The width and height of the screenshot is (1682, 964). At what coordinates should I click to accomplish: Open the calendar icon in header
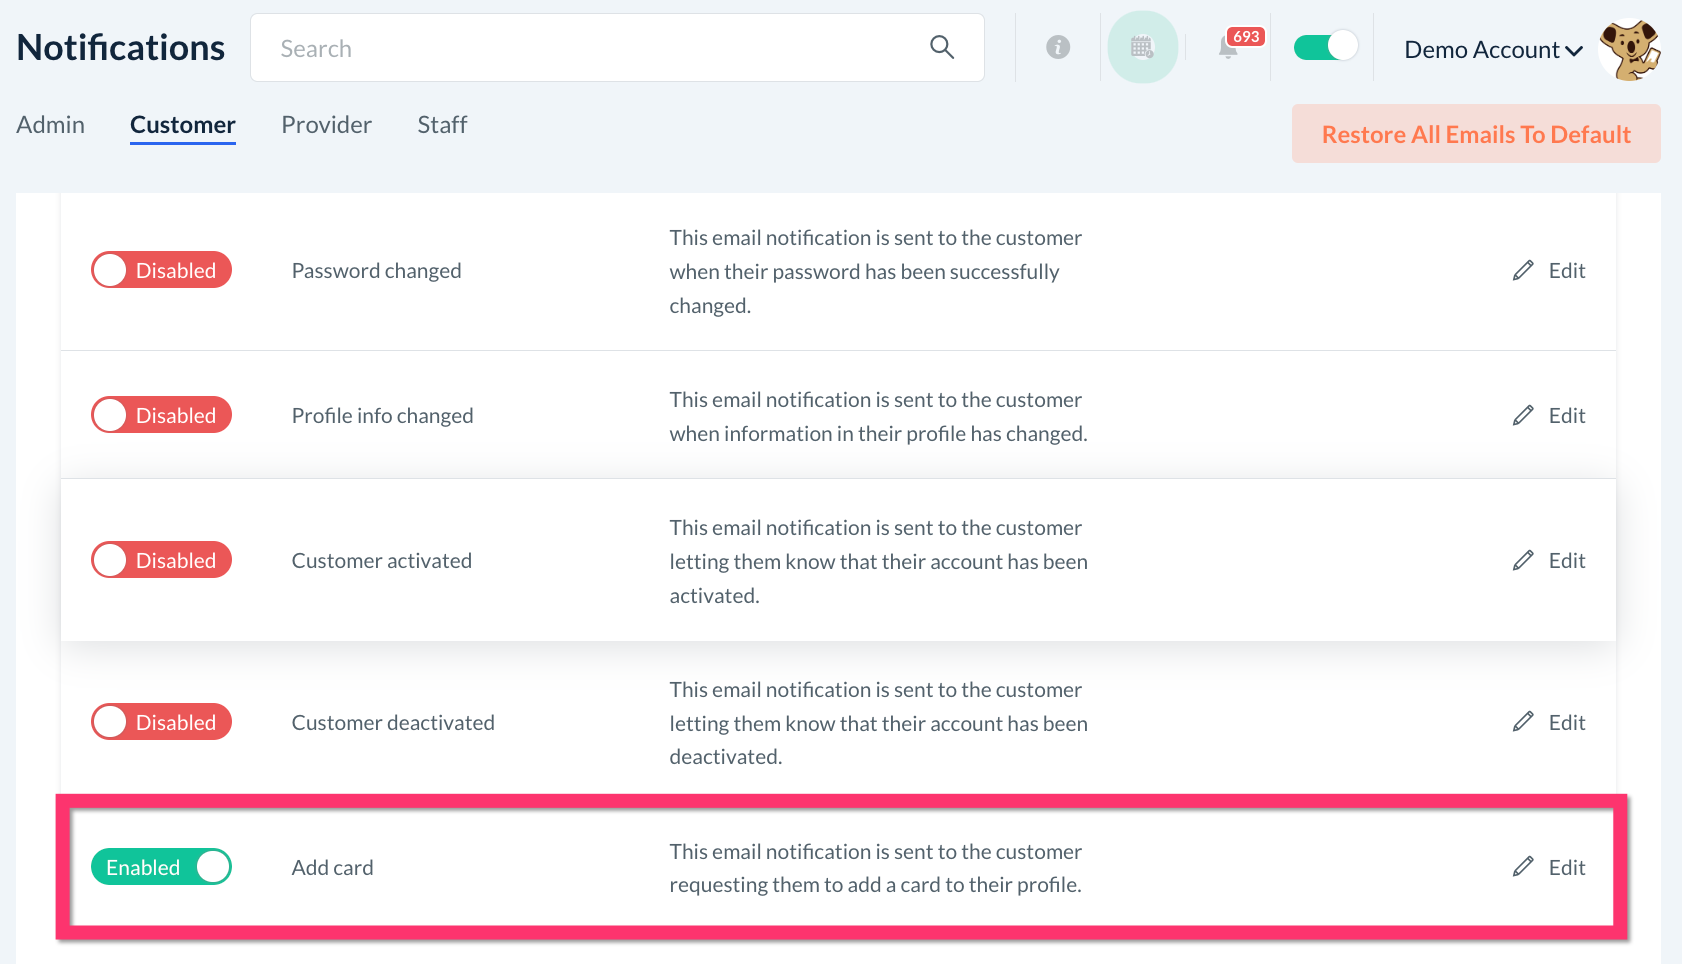coord(1142,47)
